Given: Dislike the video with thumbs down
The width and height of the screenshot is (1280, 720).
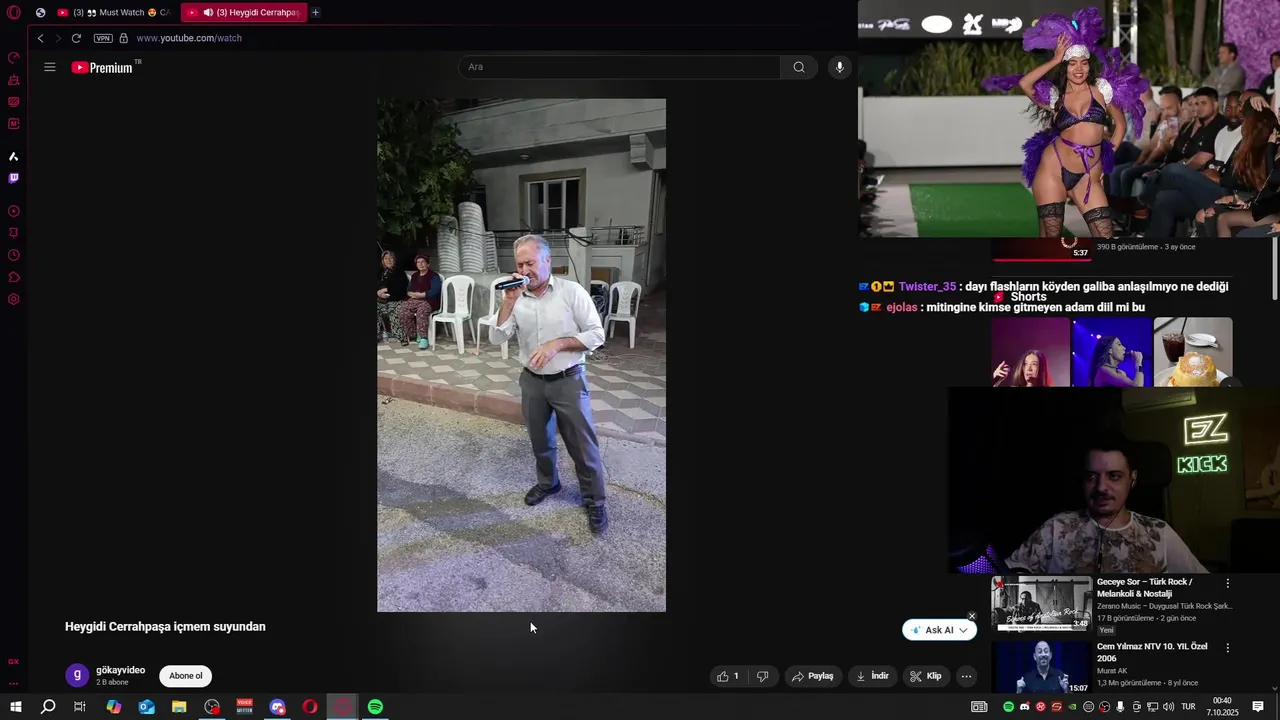Looking at the screenshot, I should coord(762,676).
